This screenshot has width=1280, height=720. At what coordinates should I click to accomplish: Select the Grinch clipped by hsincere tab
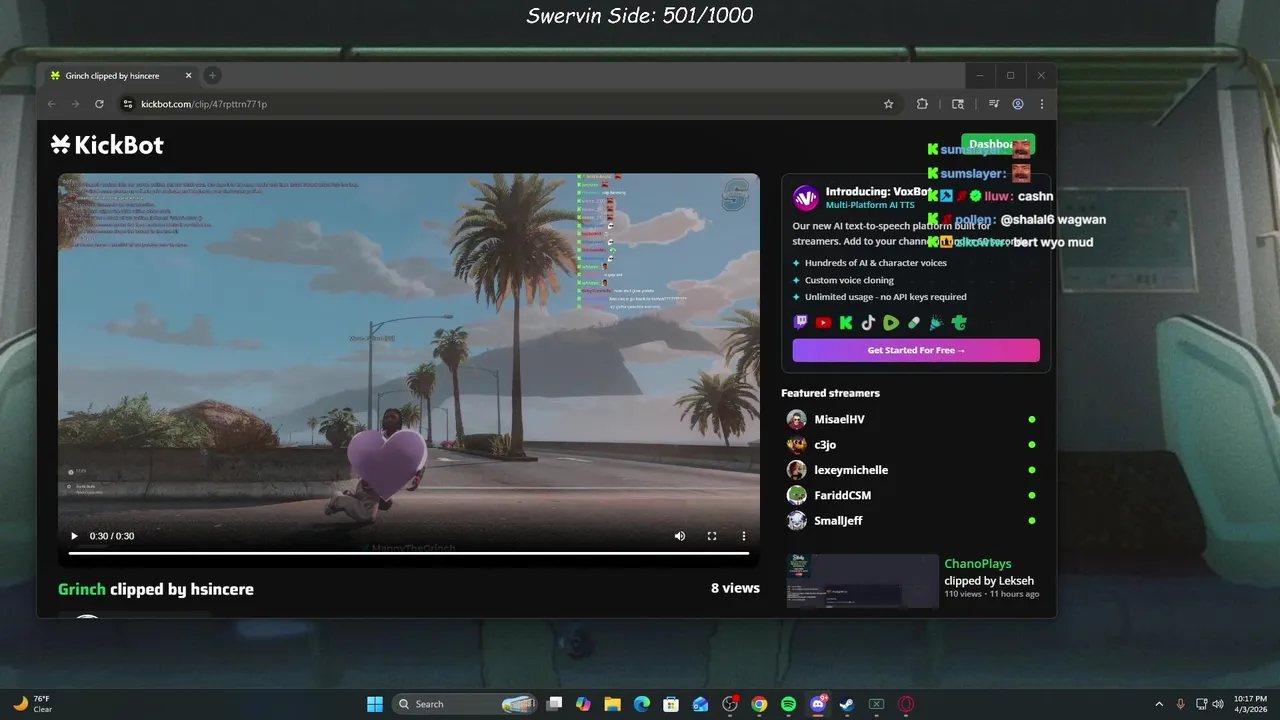pos(118,76)
